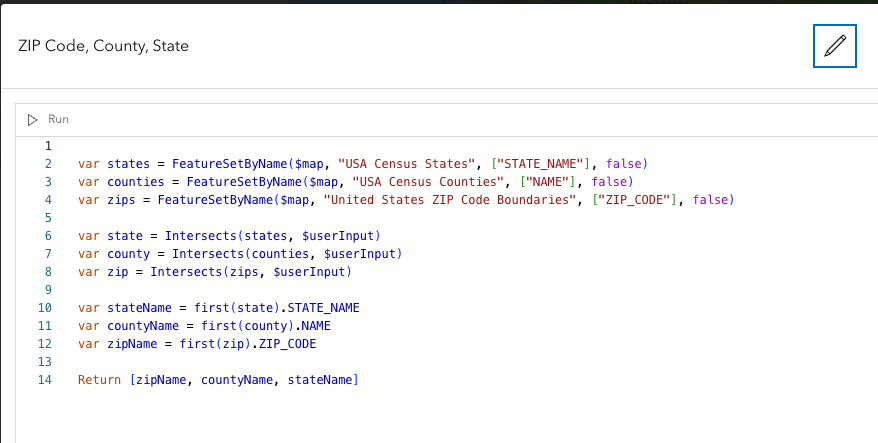The width and height of the screenshot is (878, 443).
Task: Click first(county) on line 11
Action: (x=247, y=326)
